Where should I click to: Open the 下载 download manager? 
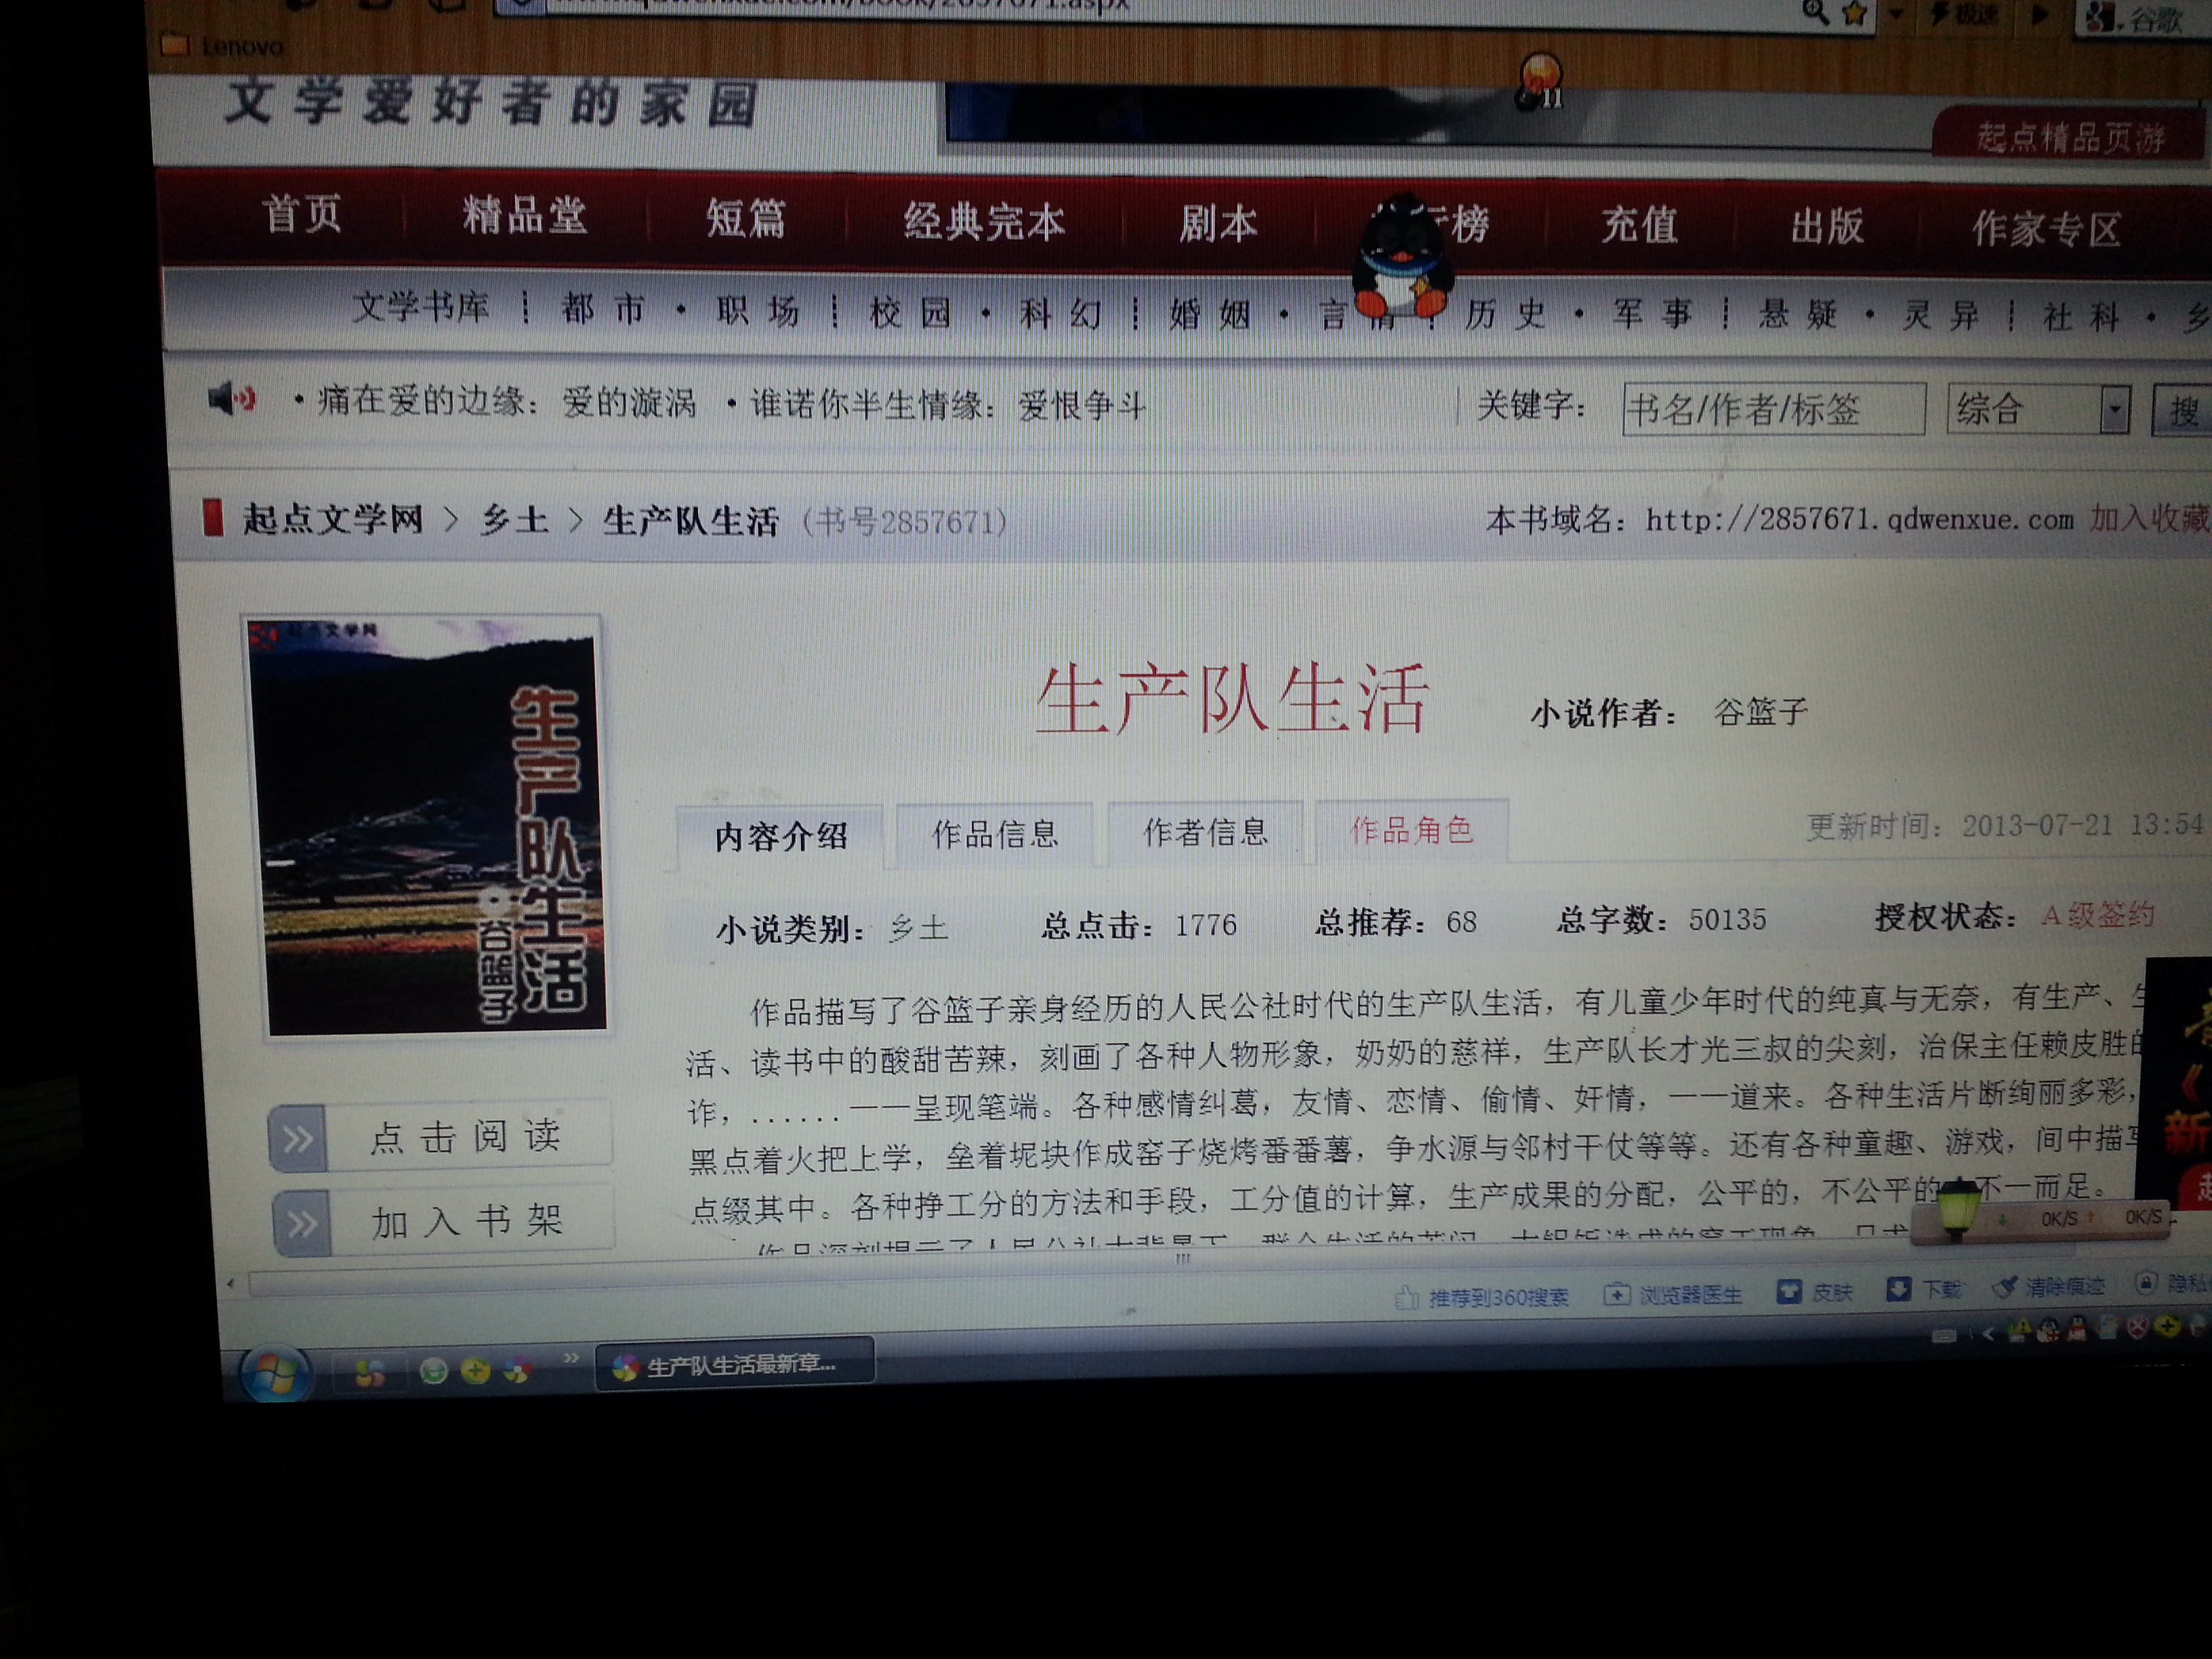pyautogui.click(x=1898, y=1289)
